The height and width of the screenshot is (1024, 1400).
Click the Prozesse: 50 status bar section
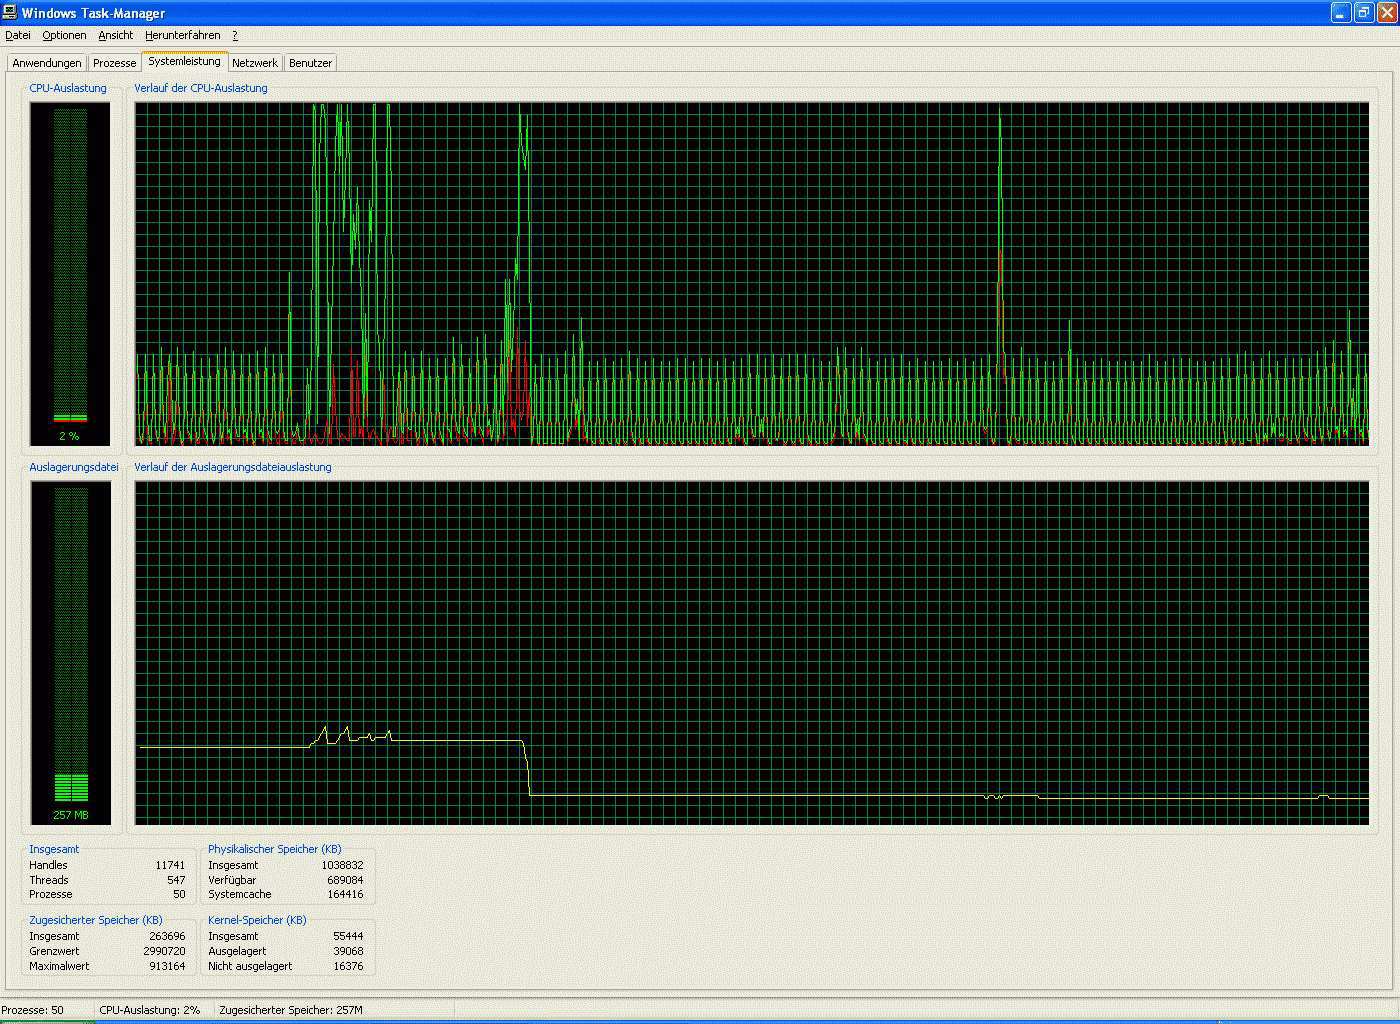click(x=45, y=1010)
